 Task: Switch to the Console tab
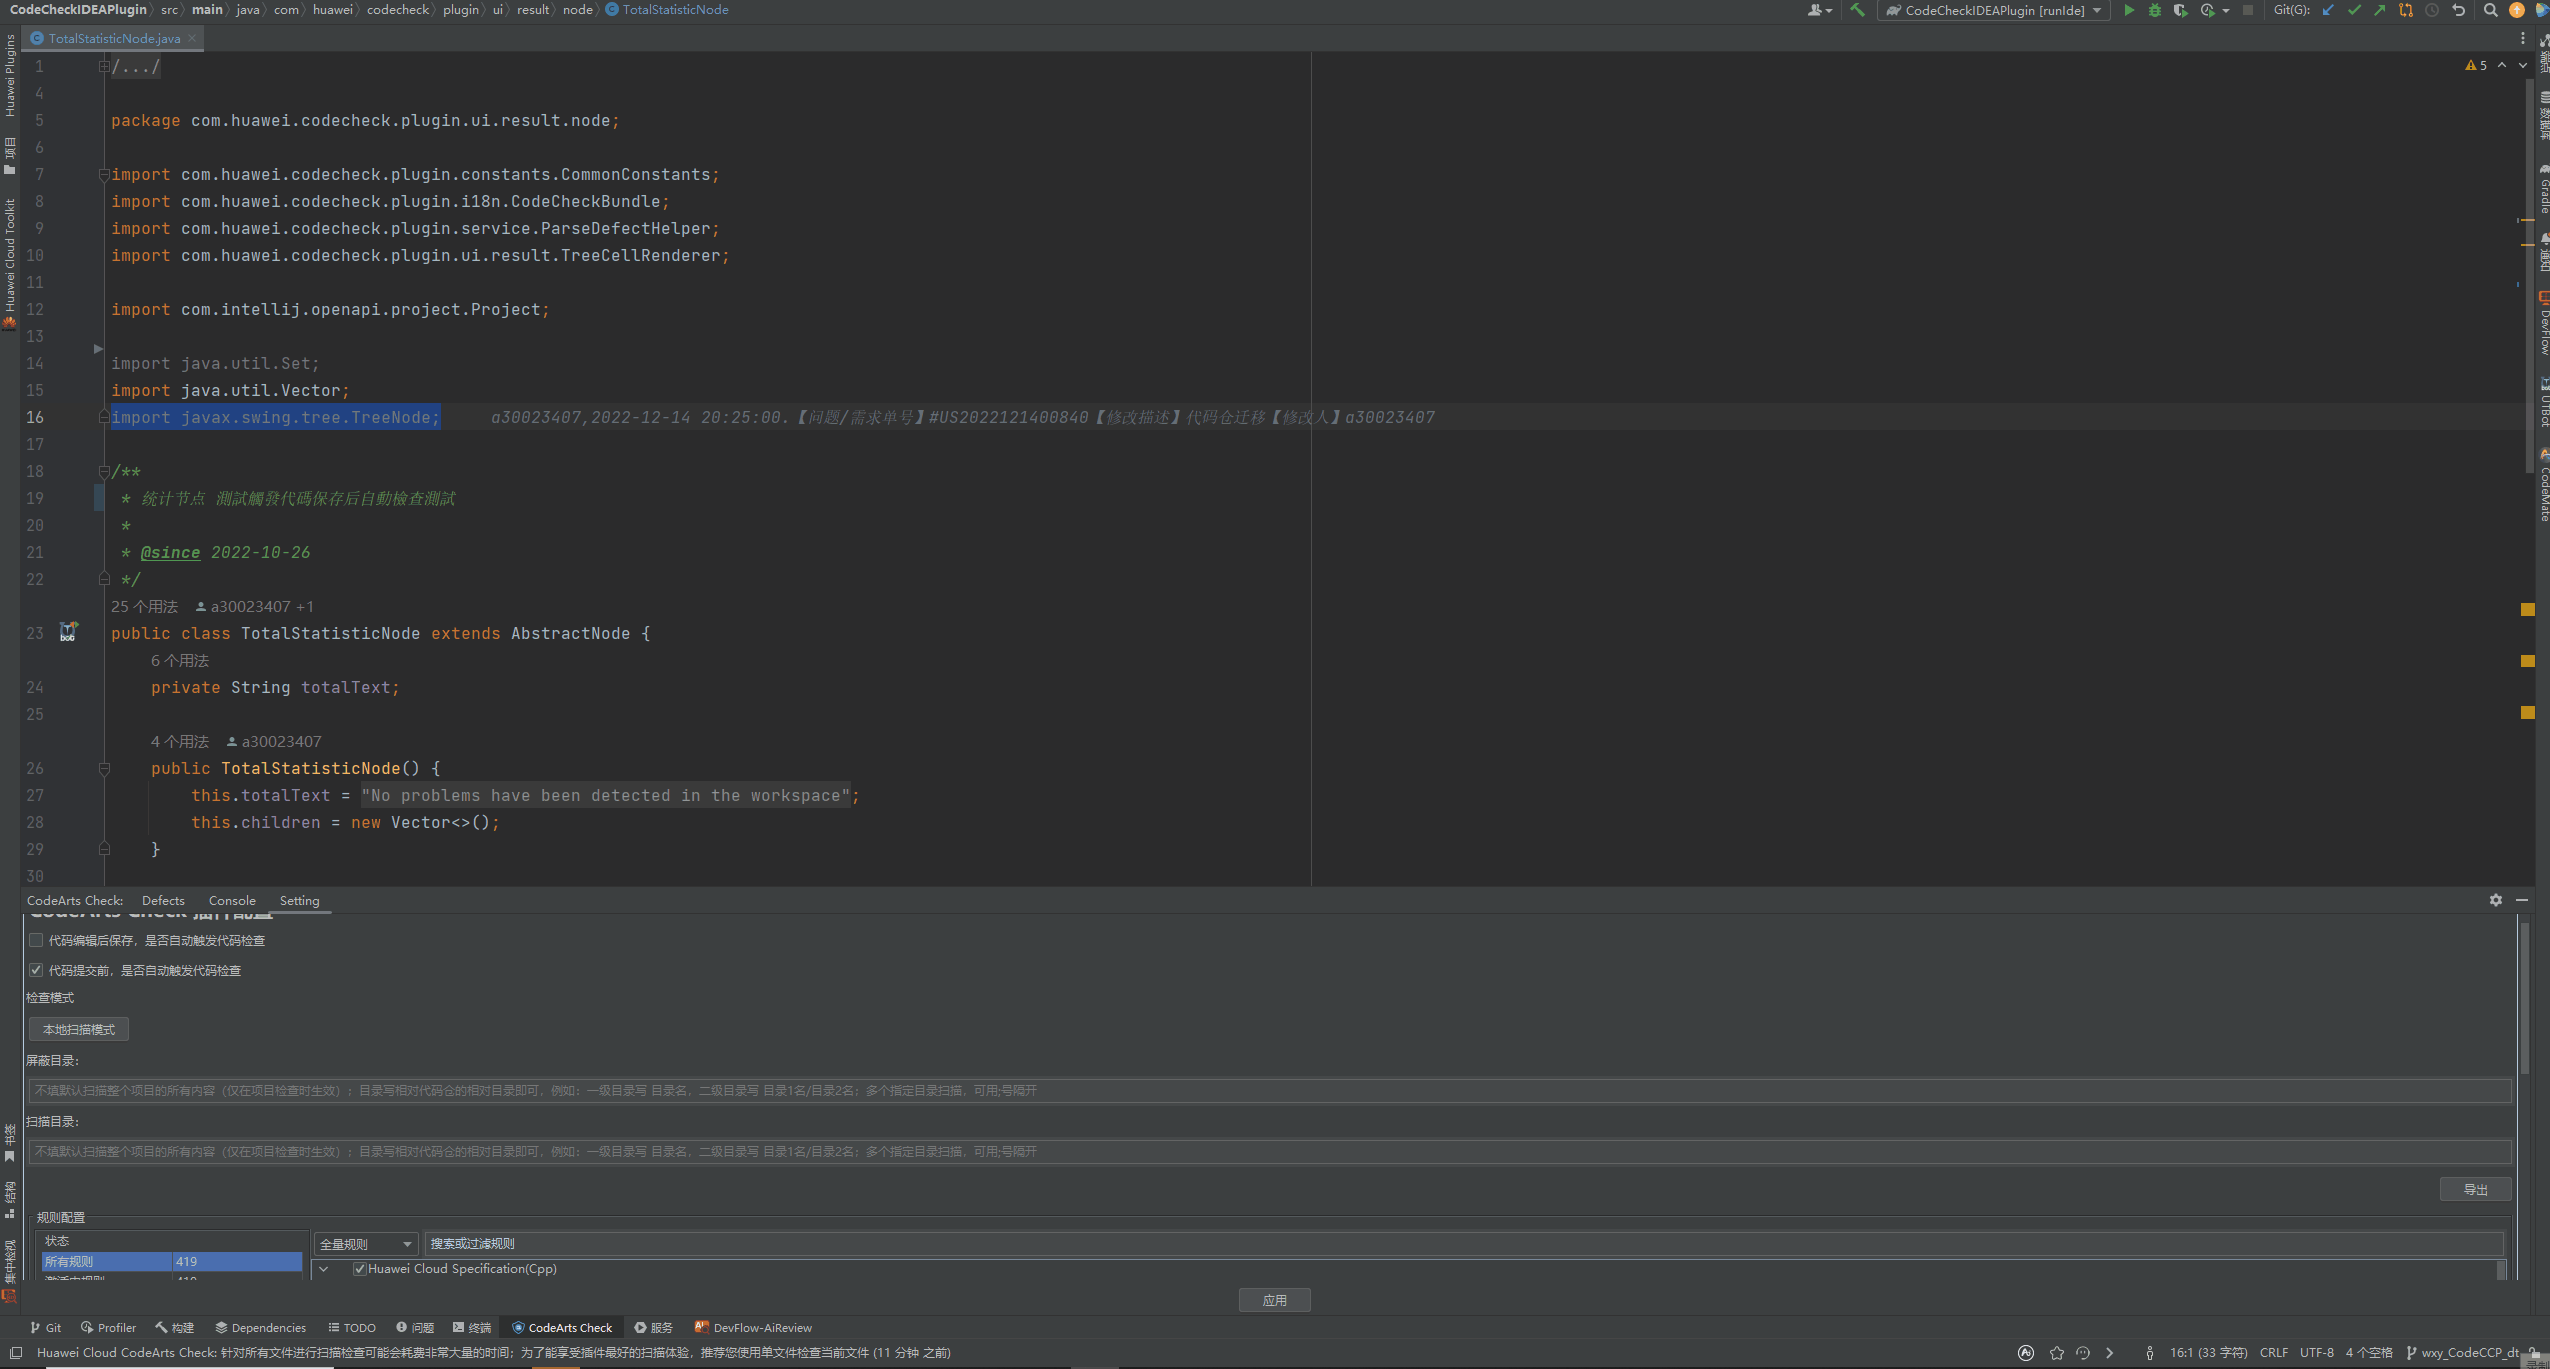click(232, 900)
